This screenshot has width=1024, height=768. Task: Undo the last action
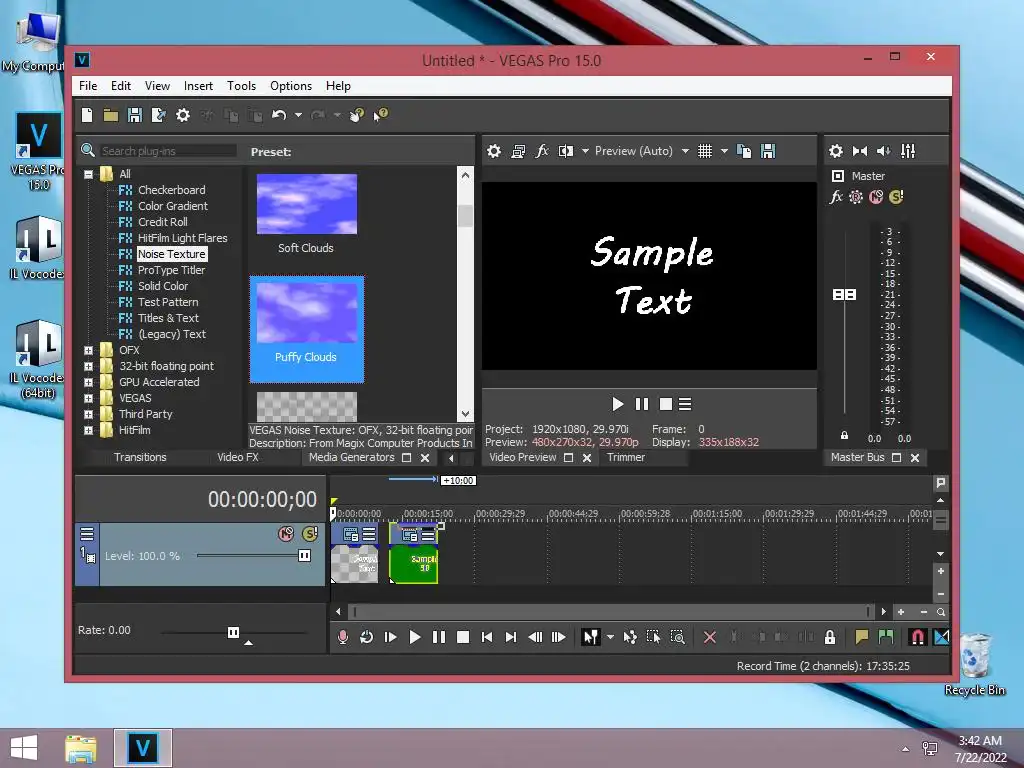(x=279, y=116)
